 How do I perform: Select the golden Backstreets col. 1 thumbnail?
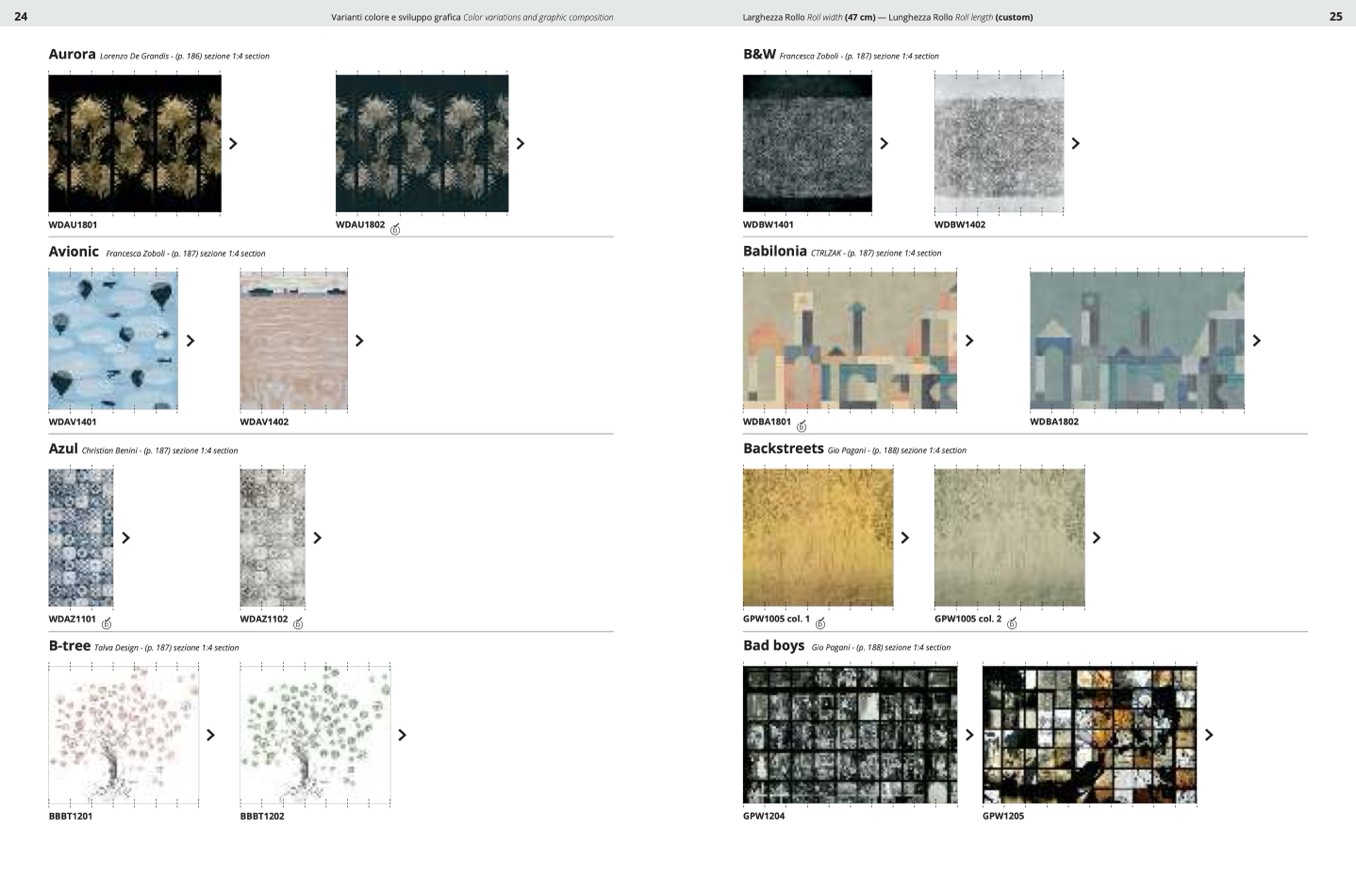click(818, 537)
